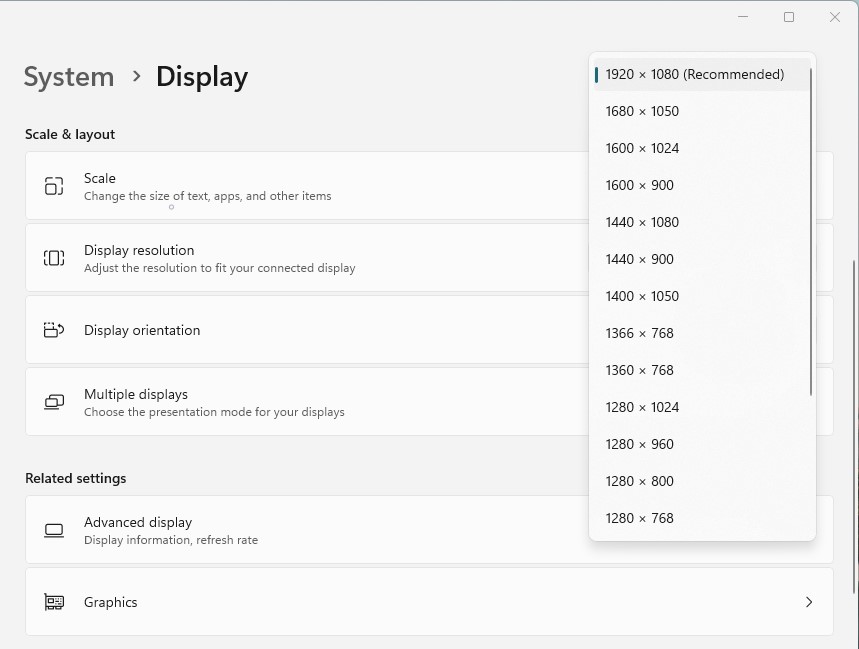Click the Multiple displays icon
Image resolution: width=859 pixels, height=649 pixels.
click(54, 402)
